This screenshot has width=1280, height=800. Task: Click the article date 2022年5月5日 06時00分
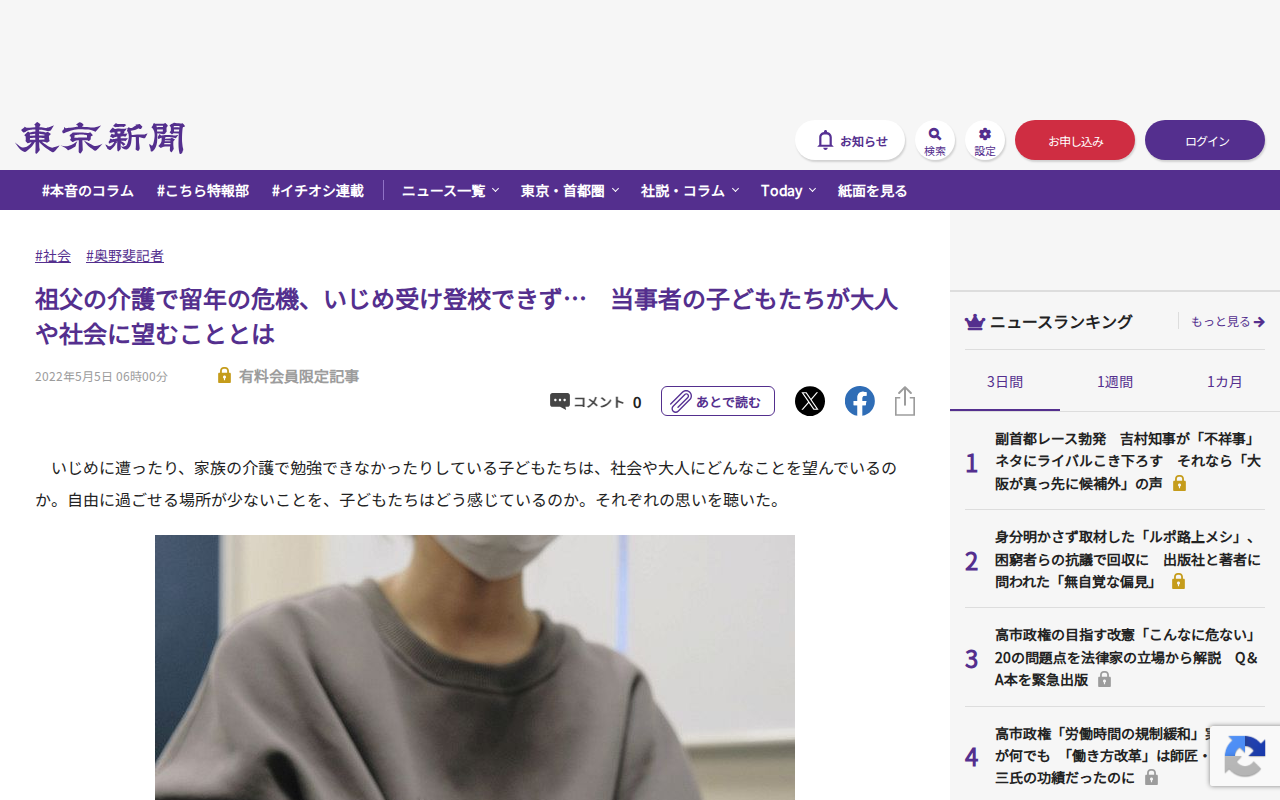101,377
